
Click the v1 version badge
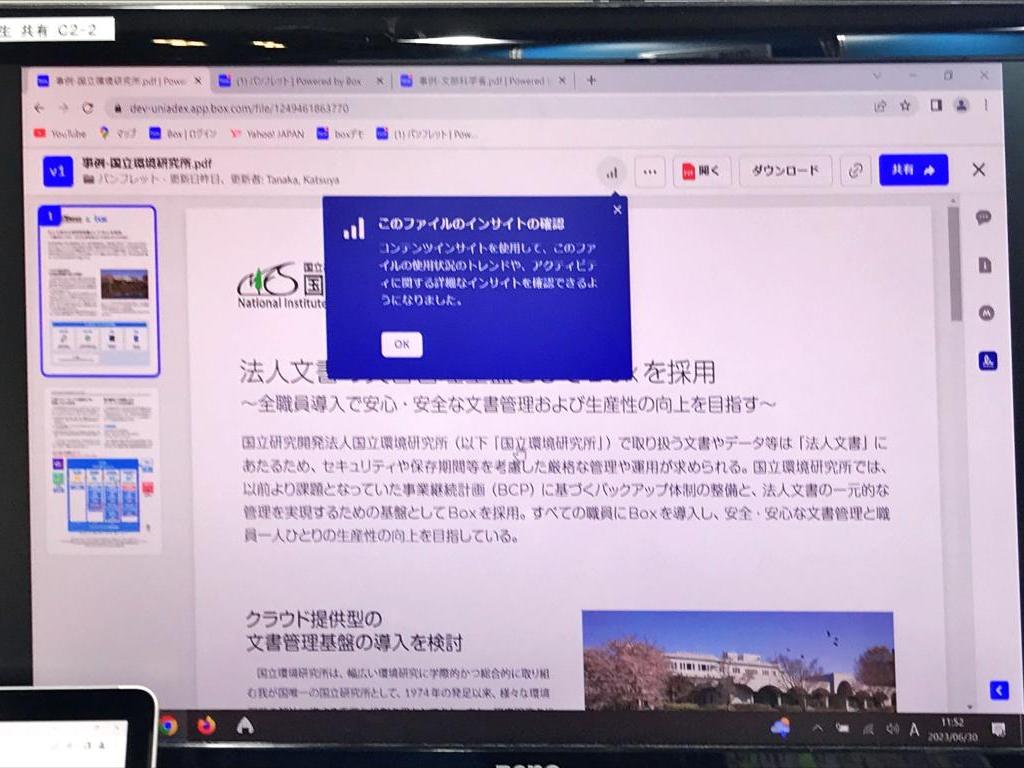coord(57,171)
